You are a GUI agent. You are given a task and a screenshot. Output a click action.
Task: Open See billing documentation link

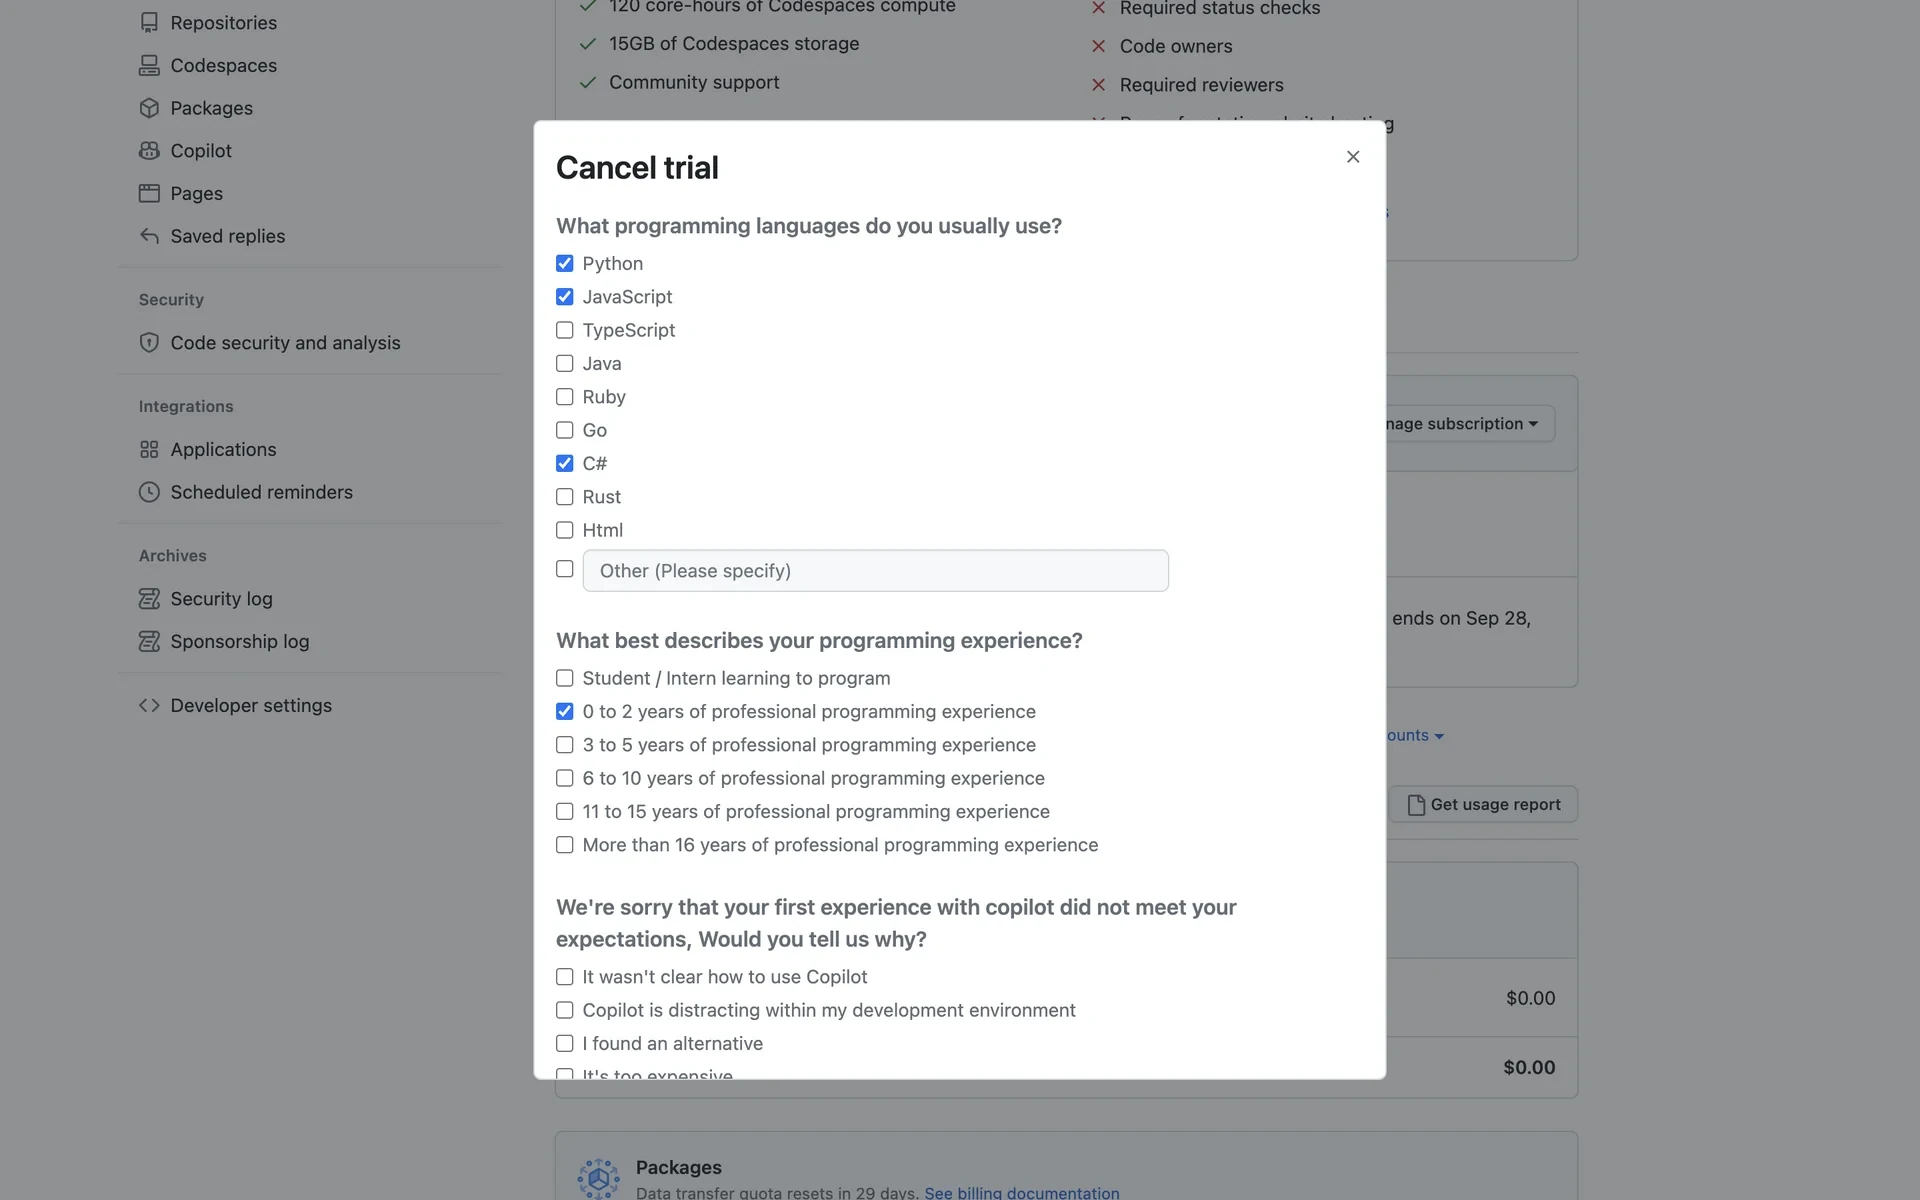(x=1021, y=1192)
